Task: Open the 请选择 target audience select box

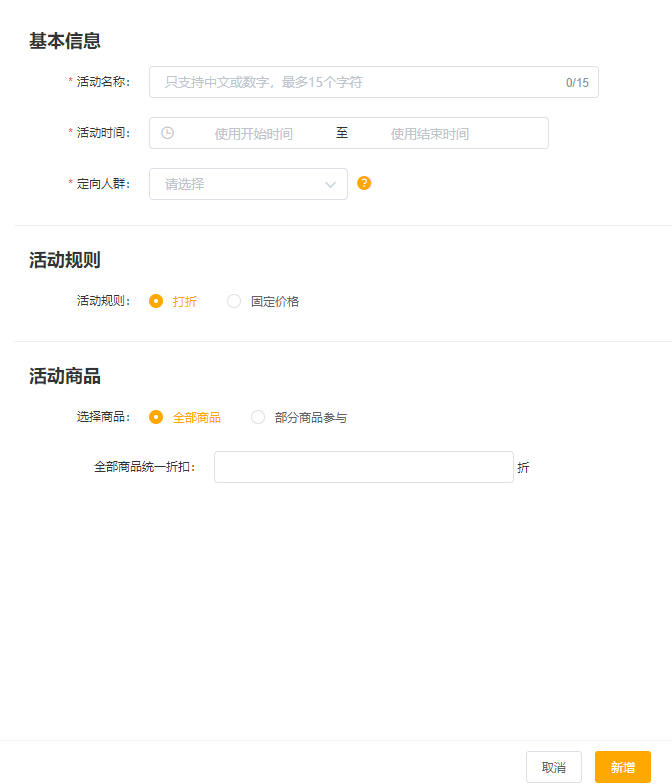Action: pyautogui.click(x=240, y=184)
